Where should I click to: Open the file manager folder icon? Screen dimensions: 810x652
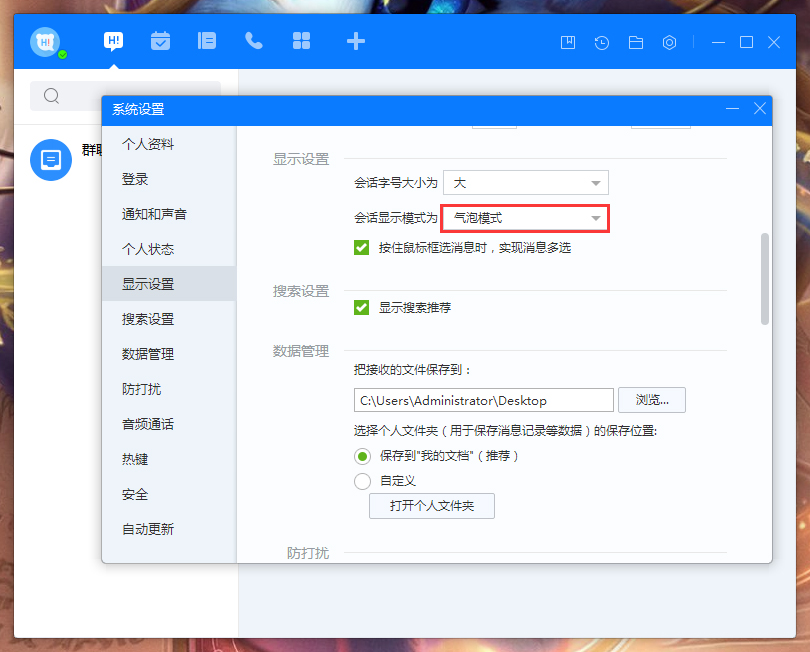(635, 43)
